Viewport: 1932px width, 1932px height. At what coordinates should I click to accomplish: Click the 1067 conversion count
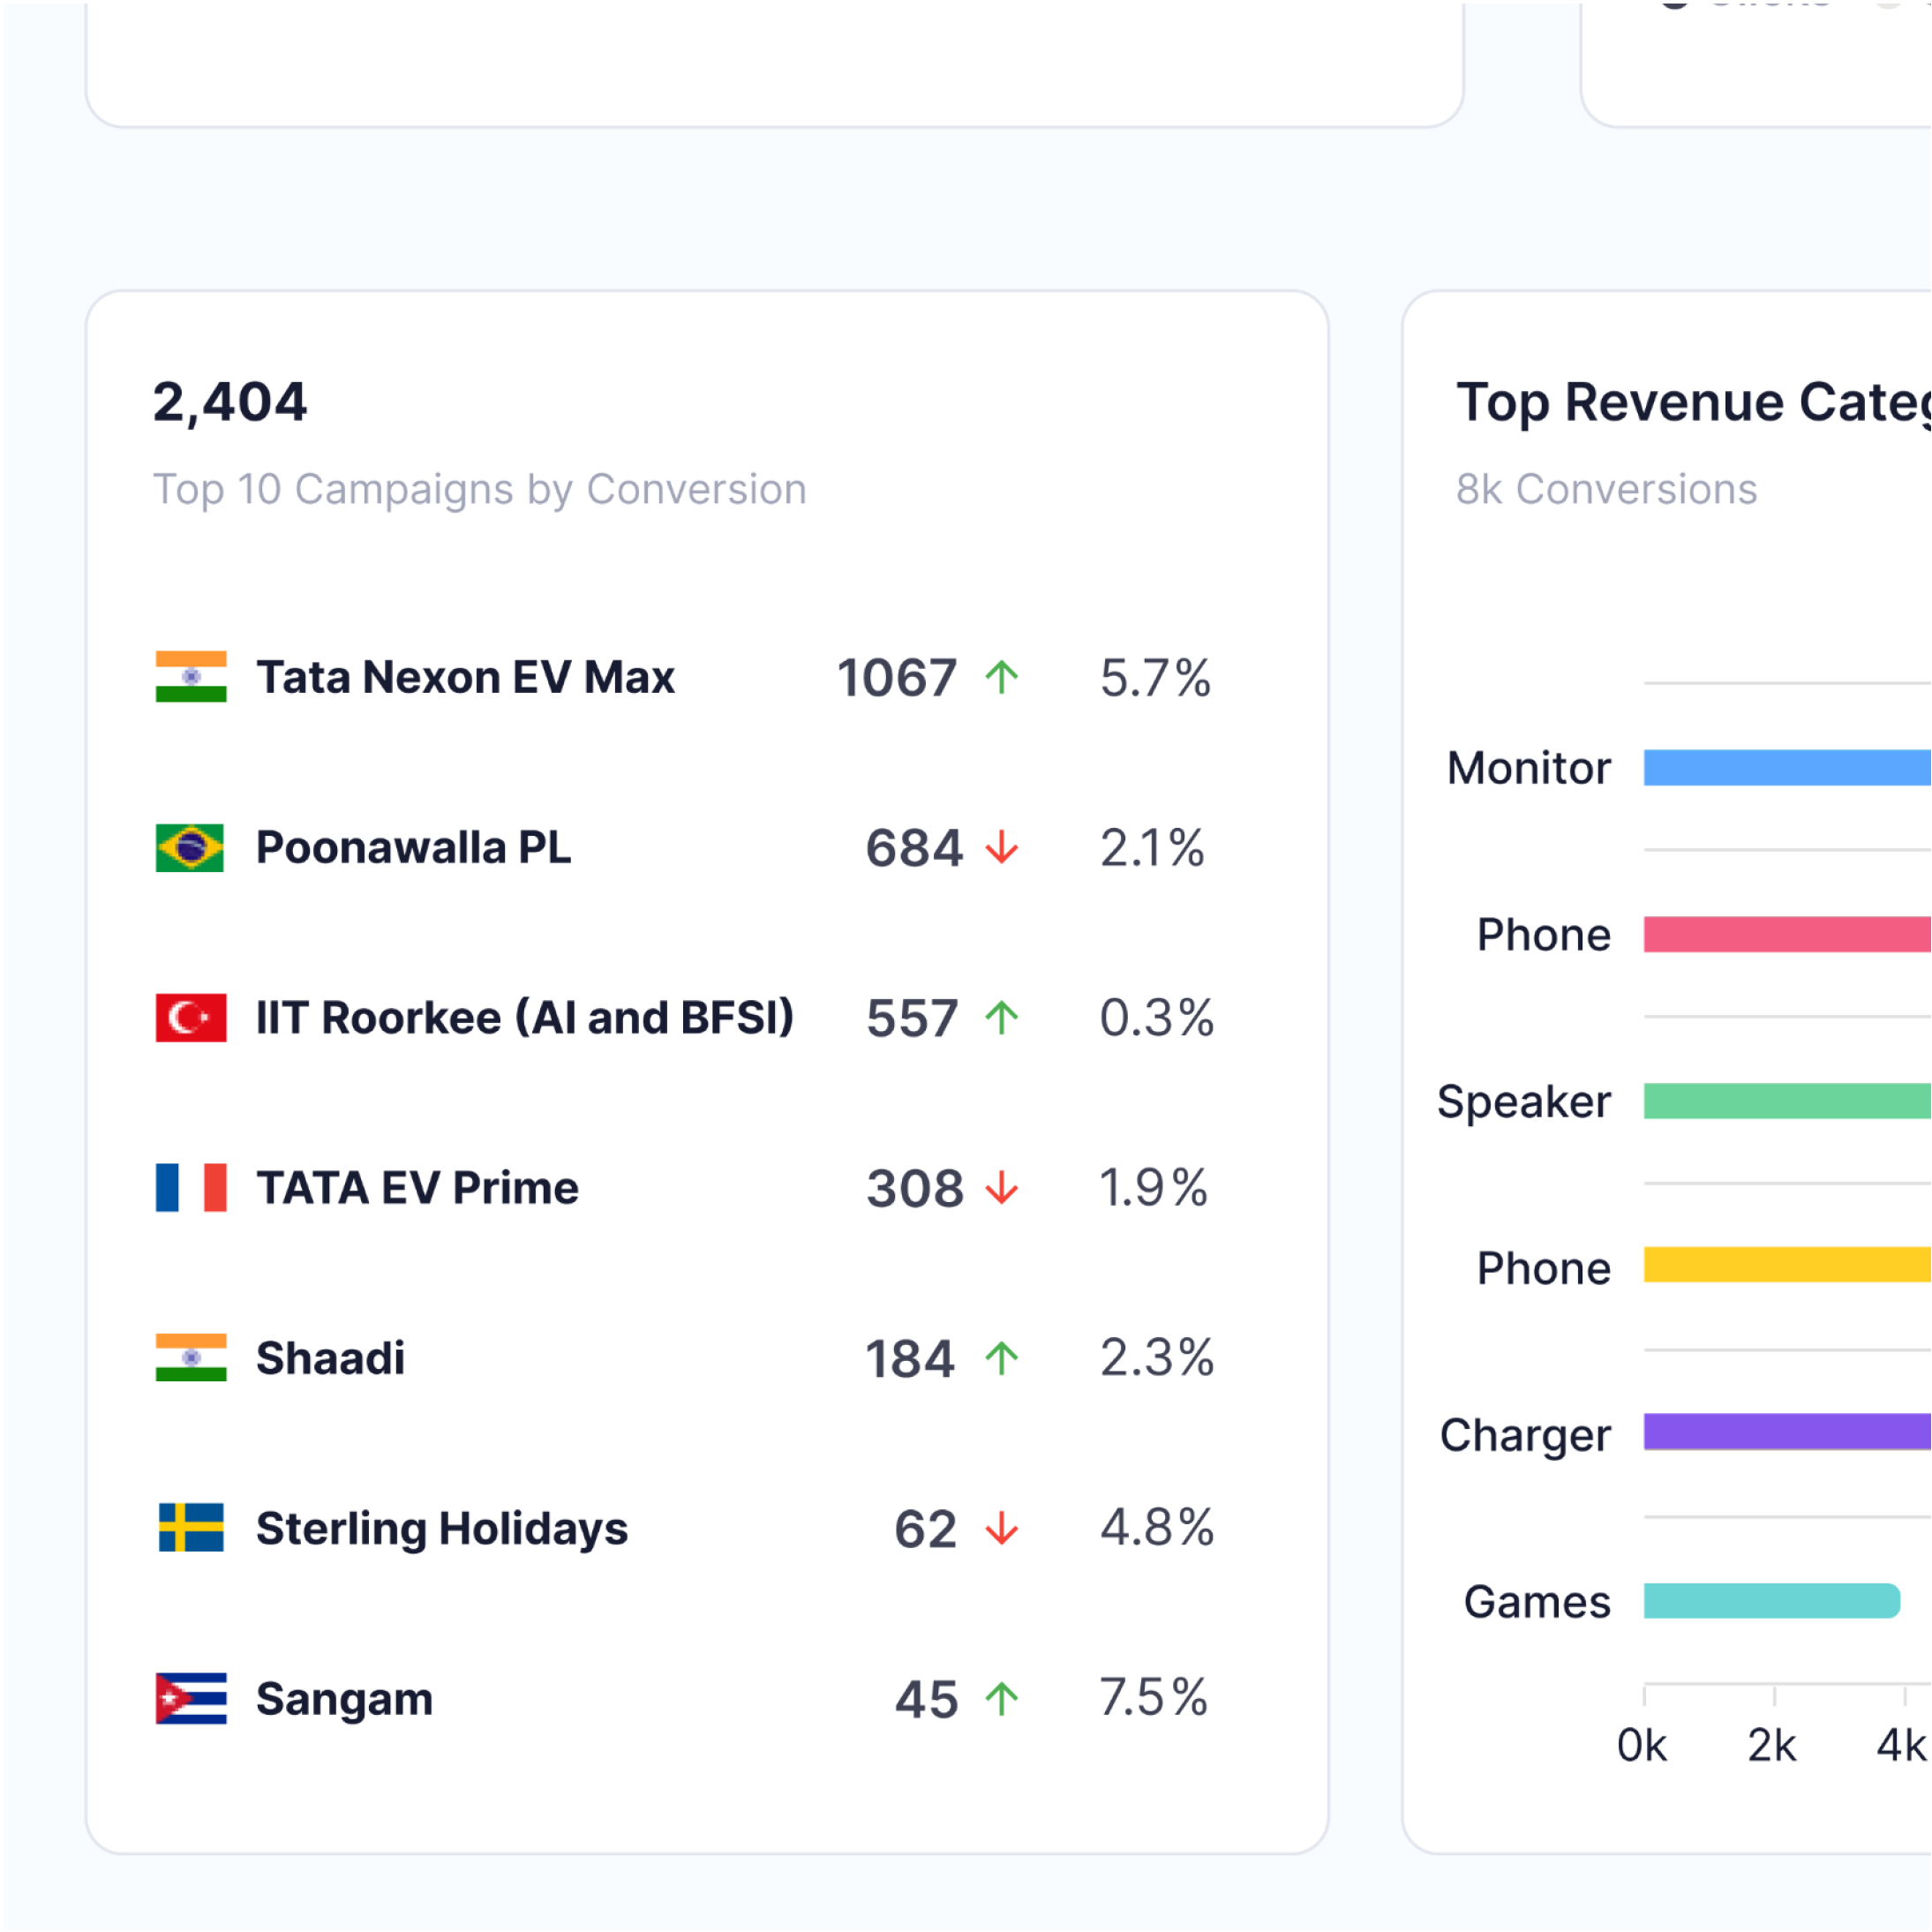tap(896, 678)
